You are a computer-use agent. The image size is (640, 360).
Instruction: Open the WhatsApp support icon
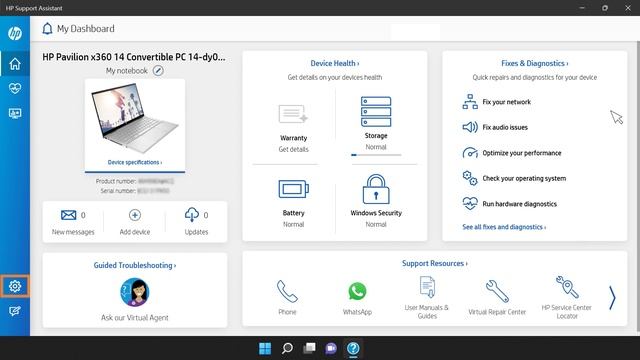click(357, 291)
